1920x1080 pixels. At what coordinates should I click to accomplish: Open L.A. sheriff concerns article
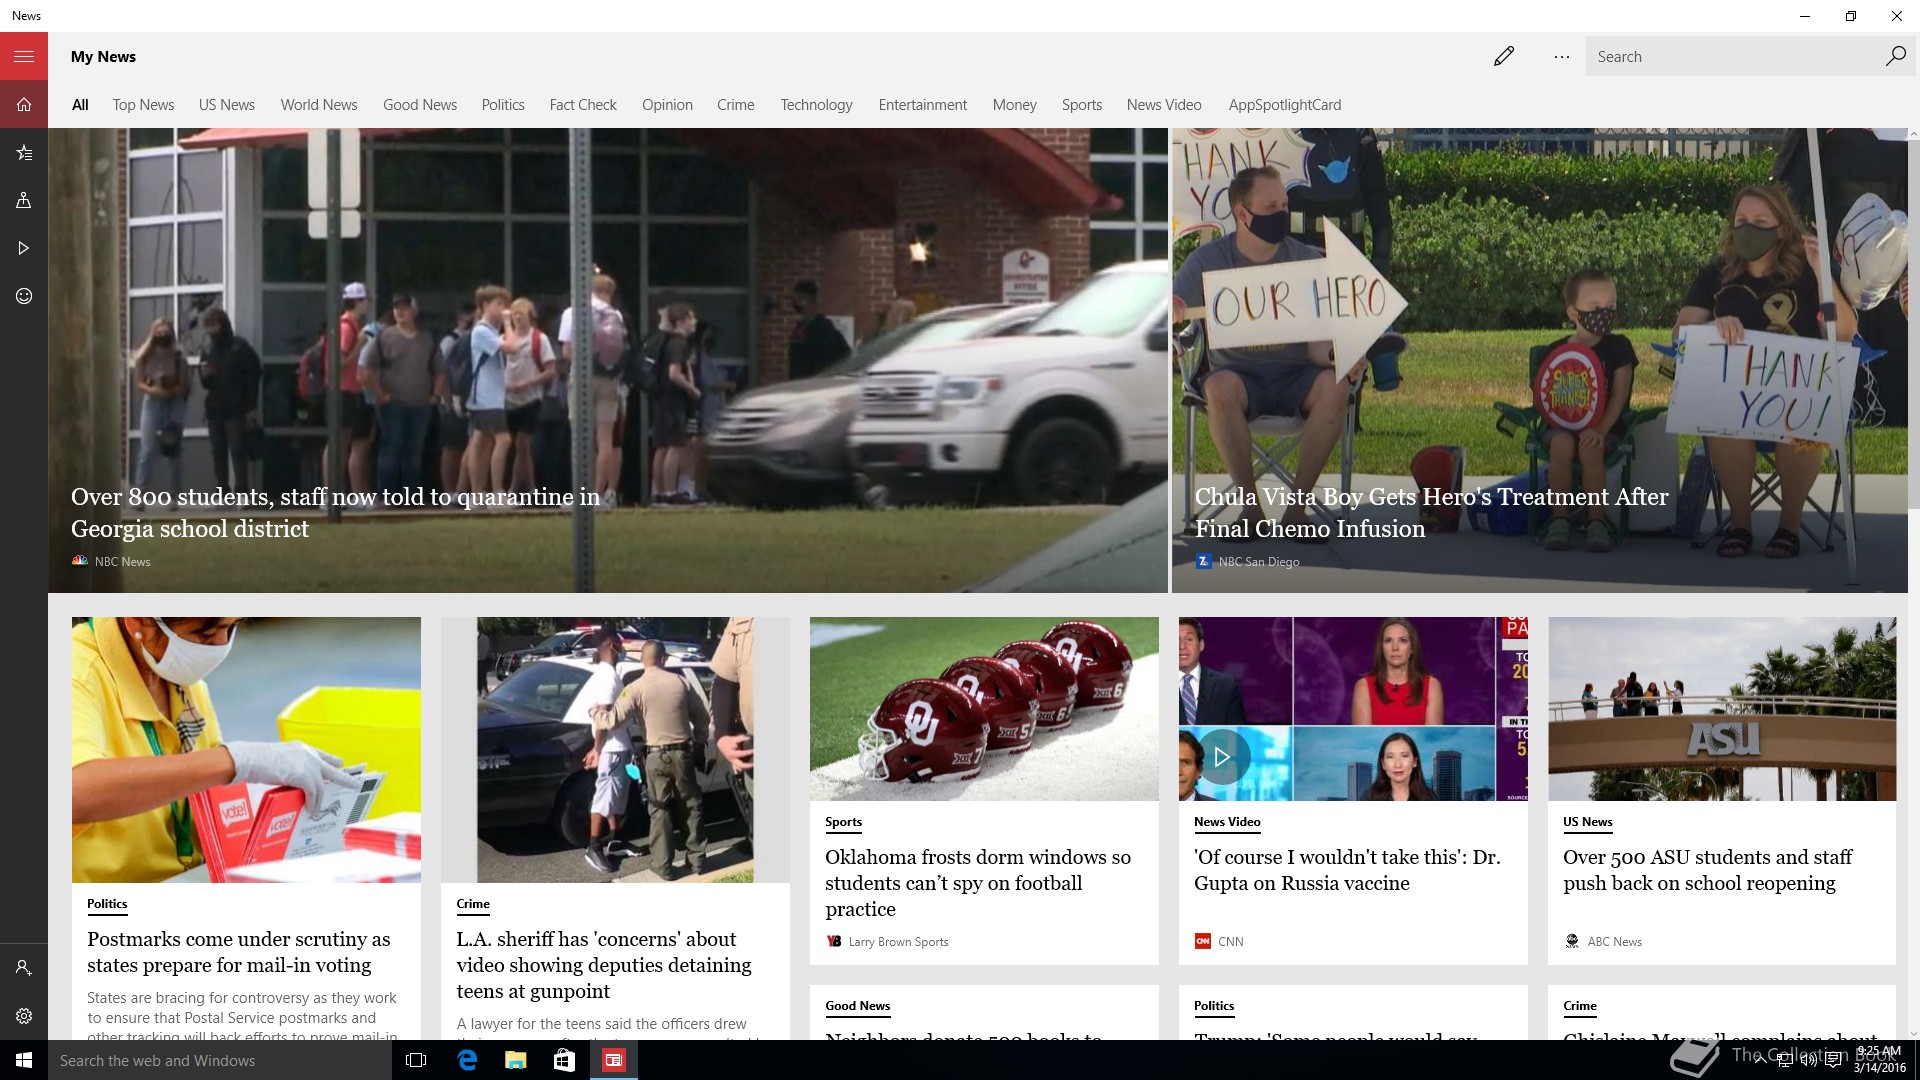(604, 965)
